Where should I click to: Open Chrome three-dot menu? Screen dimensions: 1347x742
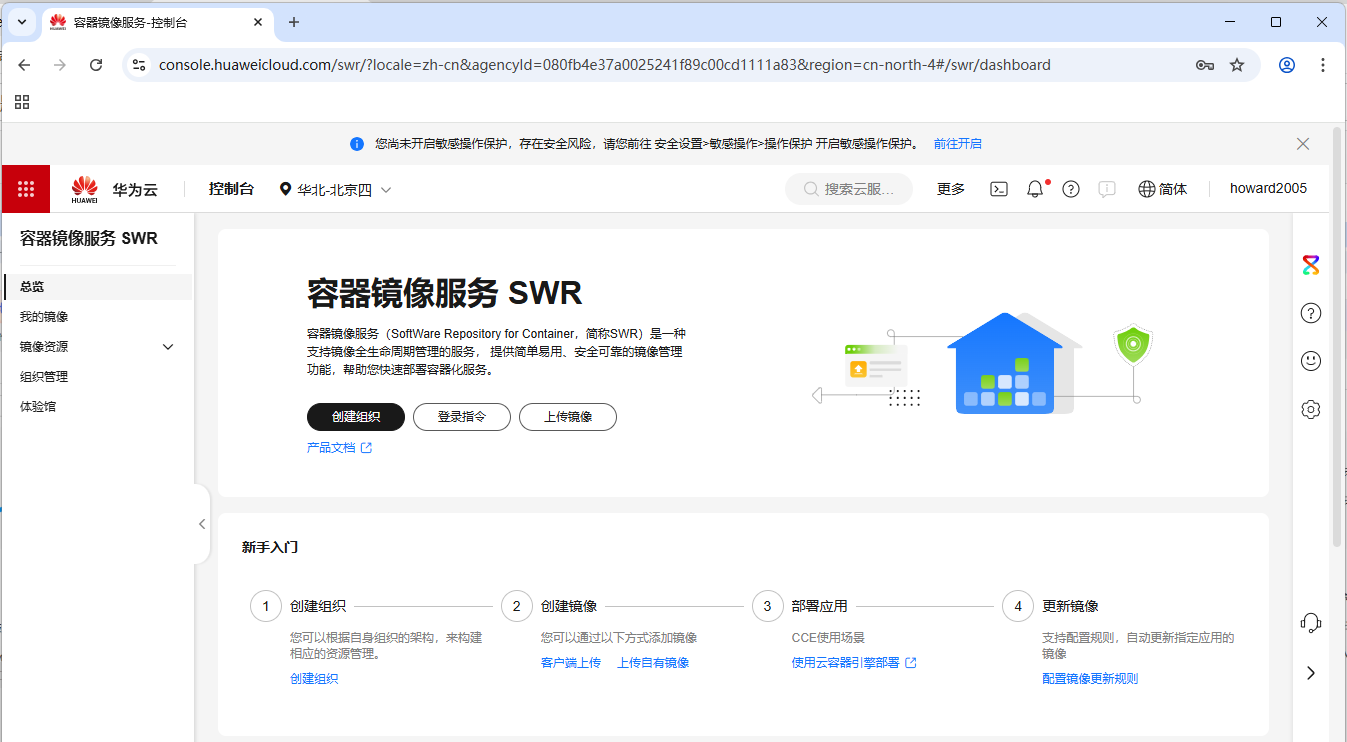coord(1323,65)
